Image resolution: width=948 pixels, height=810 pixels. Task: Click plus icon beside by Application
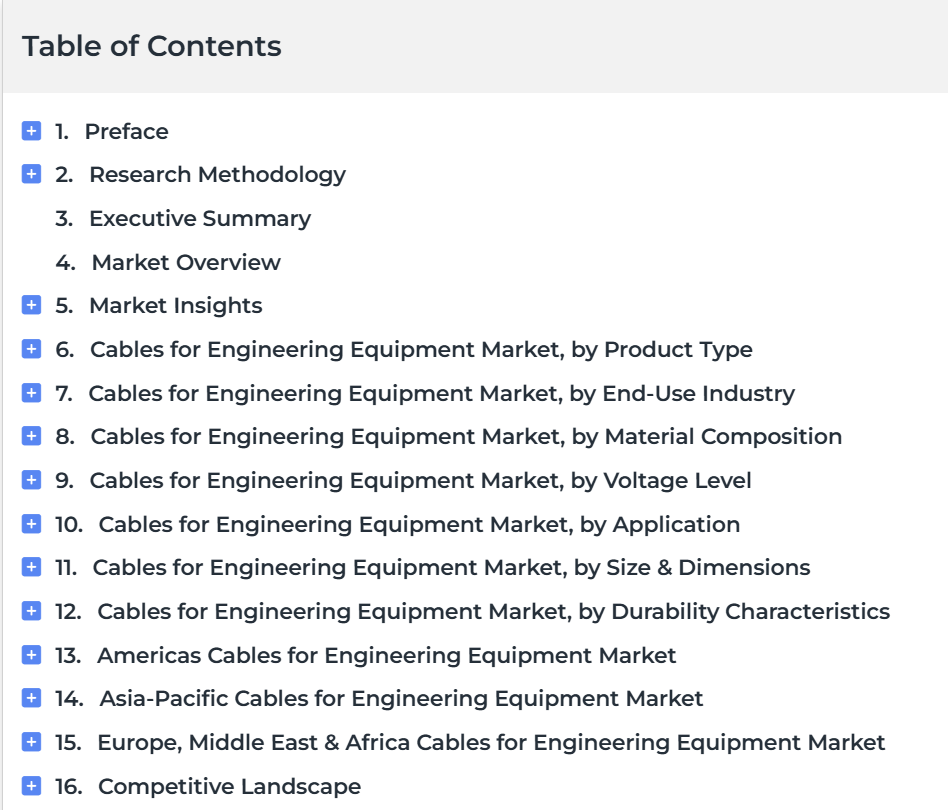point(31,524)
